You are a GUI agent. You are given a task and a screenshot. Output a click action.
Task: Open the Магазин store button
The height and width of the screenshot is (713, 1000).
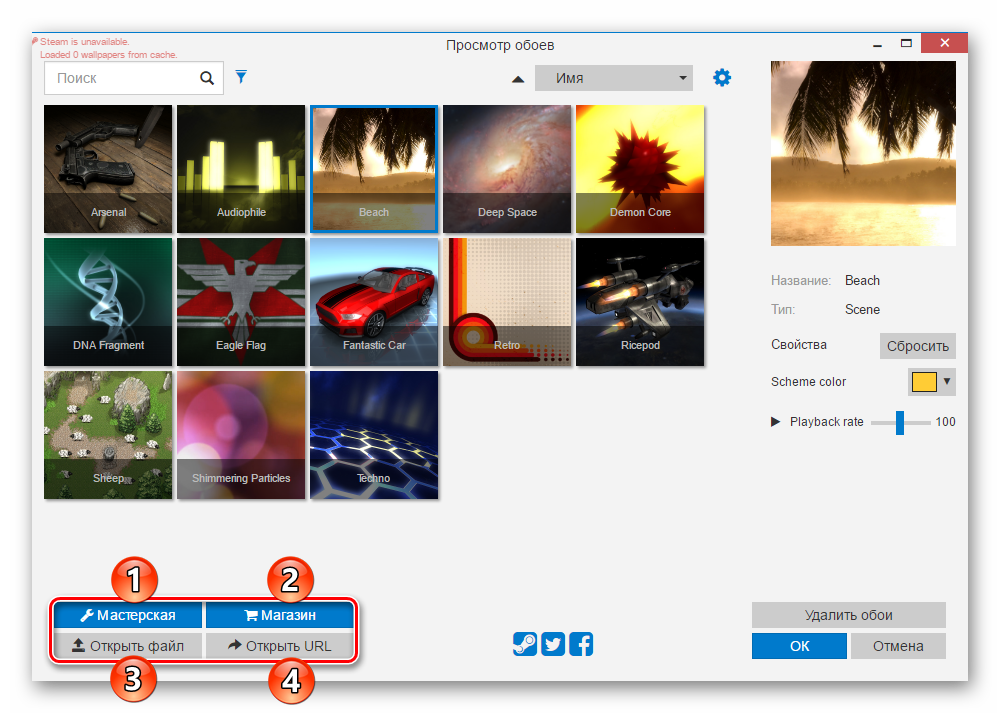[279, 615]
